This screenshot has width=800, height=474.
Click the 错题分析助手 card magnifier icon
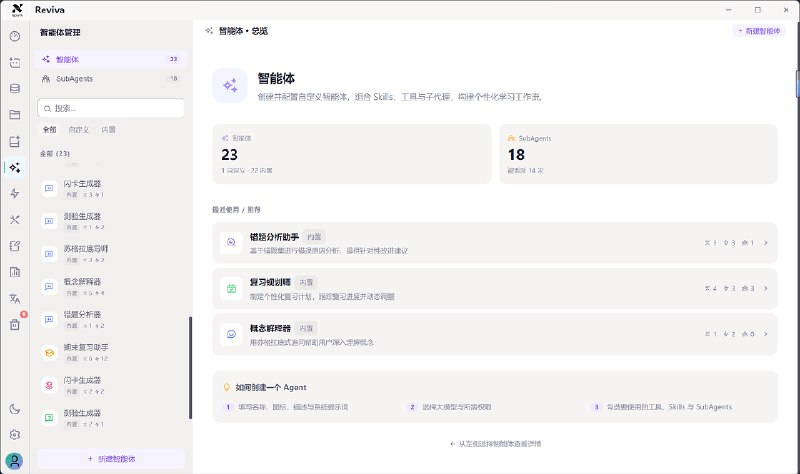[231, 242]
